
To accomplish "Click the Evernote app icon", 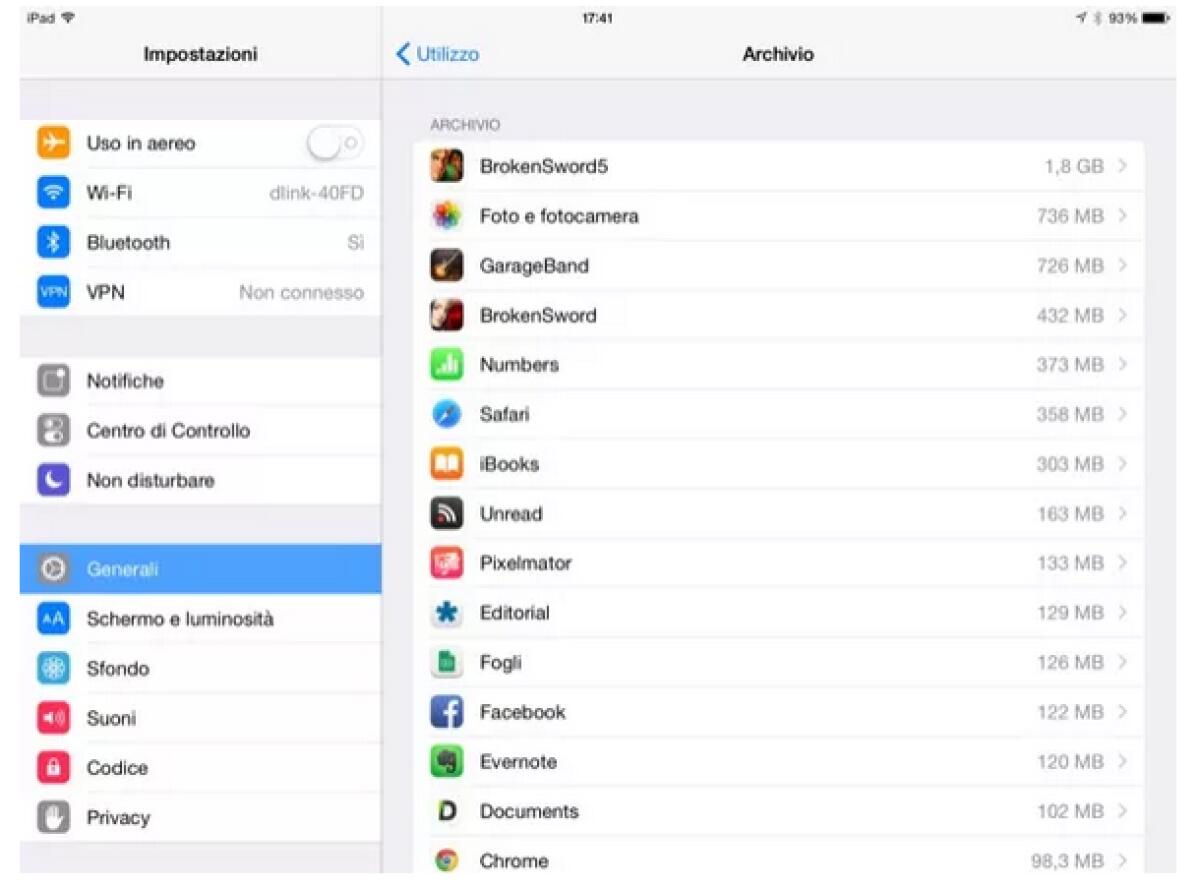I will 446,761.
